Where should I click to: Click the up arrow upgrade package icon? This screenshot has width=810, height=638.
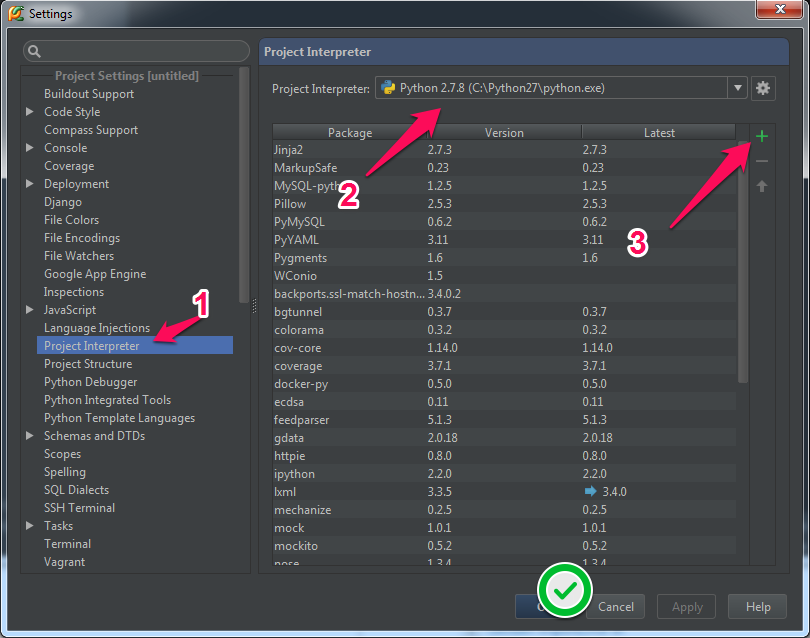pos(761,186)
